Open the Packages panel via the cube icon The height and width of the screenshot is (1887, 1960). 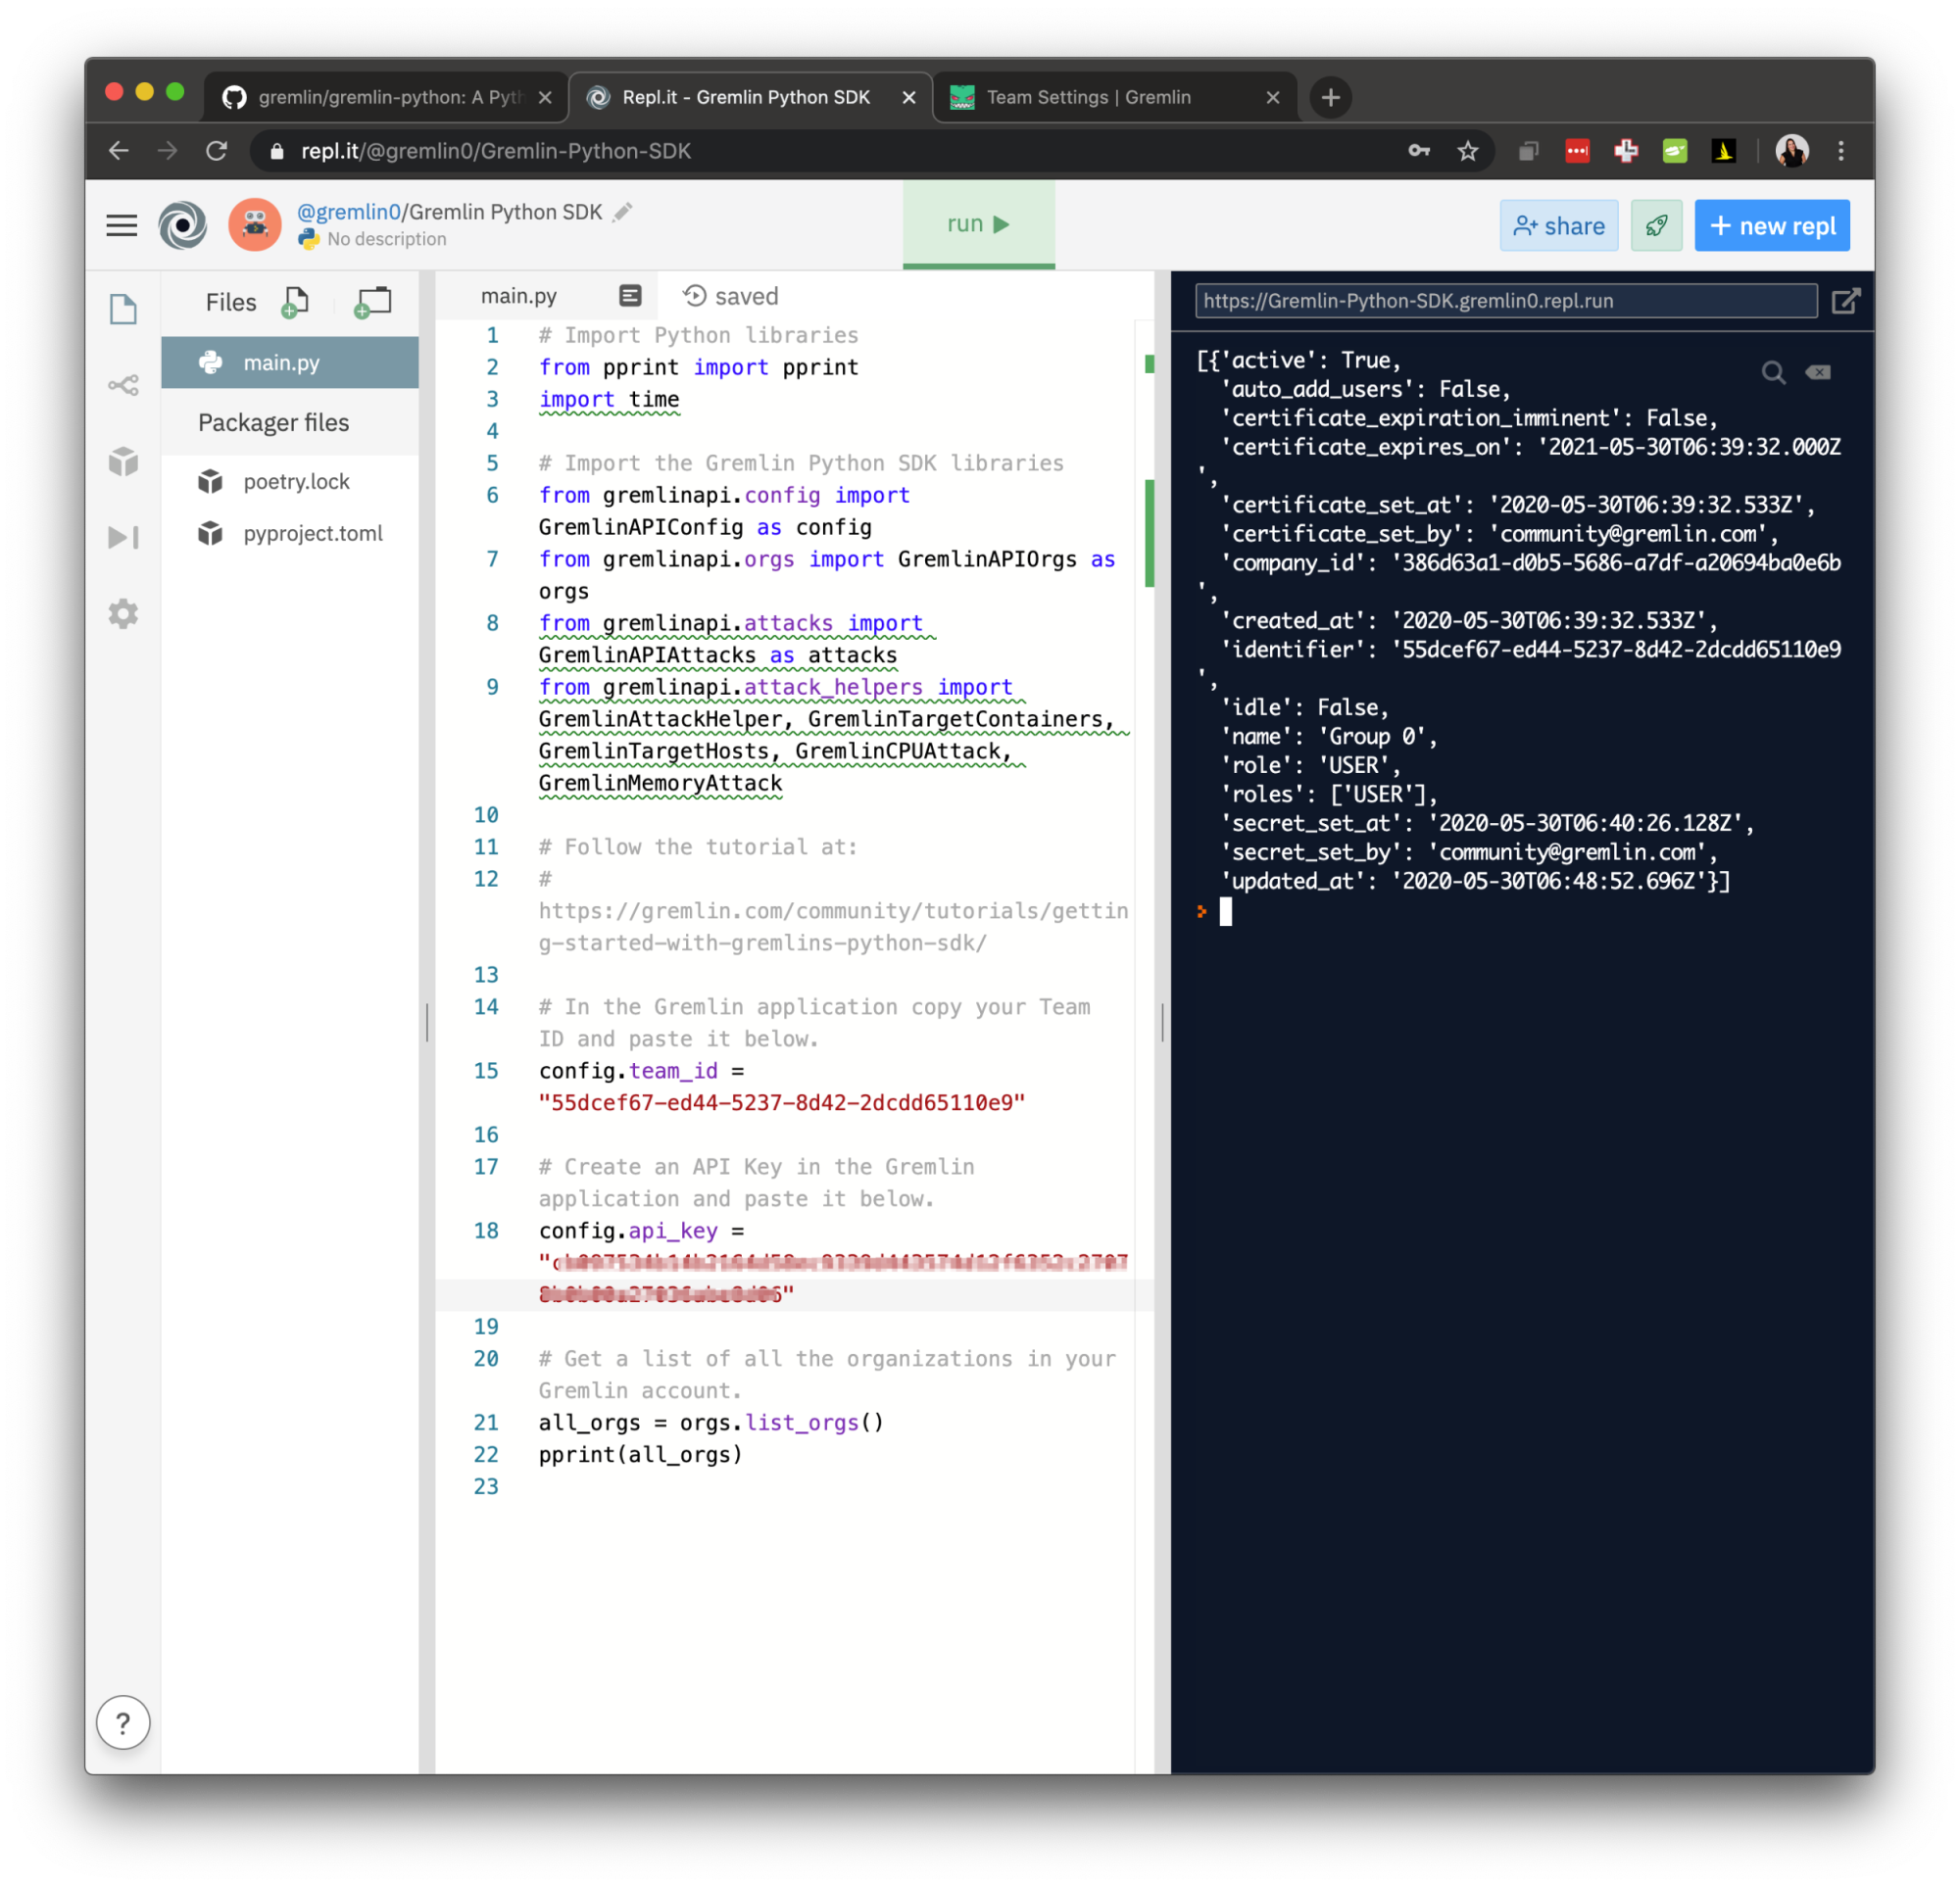[x=123, y=461]
